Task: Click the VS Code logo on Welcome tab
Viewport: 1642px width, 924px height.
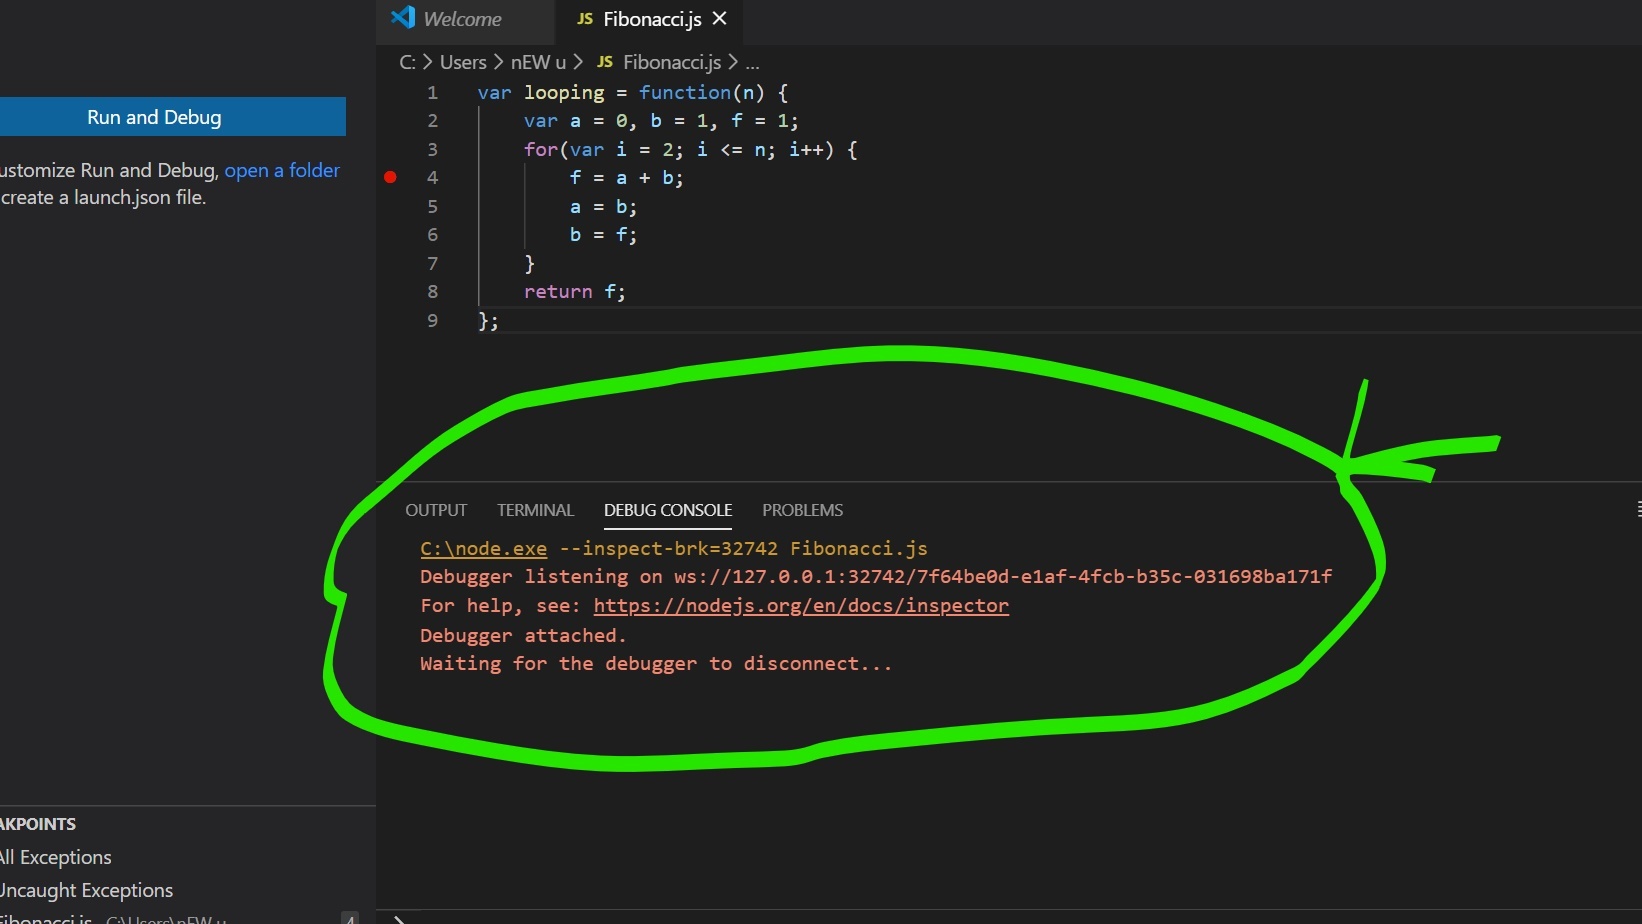Action: click(403, 18)
